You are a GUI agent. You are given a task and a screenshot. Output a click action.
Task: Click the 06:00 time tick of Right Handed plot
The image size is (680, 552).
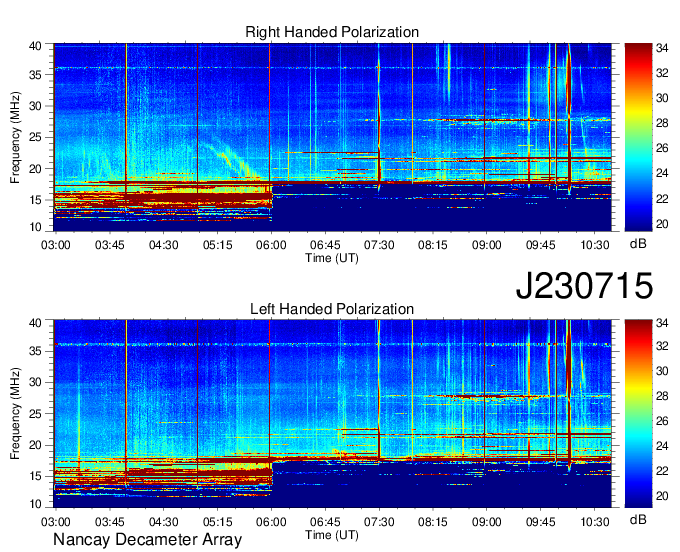point(271,245)
